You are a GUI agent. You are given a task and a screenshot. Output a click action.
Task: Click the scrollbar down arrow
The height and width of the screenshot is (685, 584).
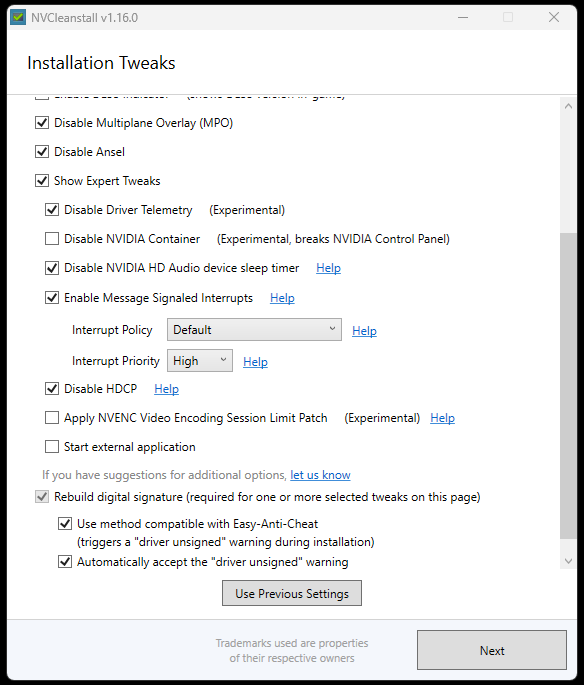click(568, 561)
